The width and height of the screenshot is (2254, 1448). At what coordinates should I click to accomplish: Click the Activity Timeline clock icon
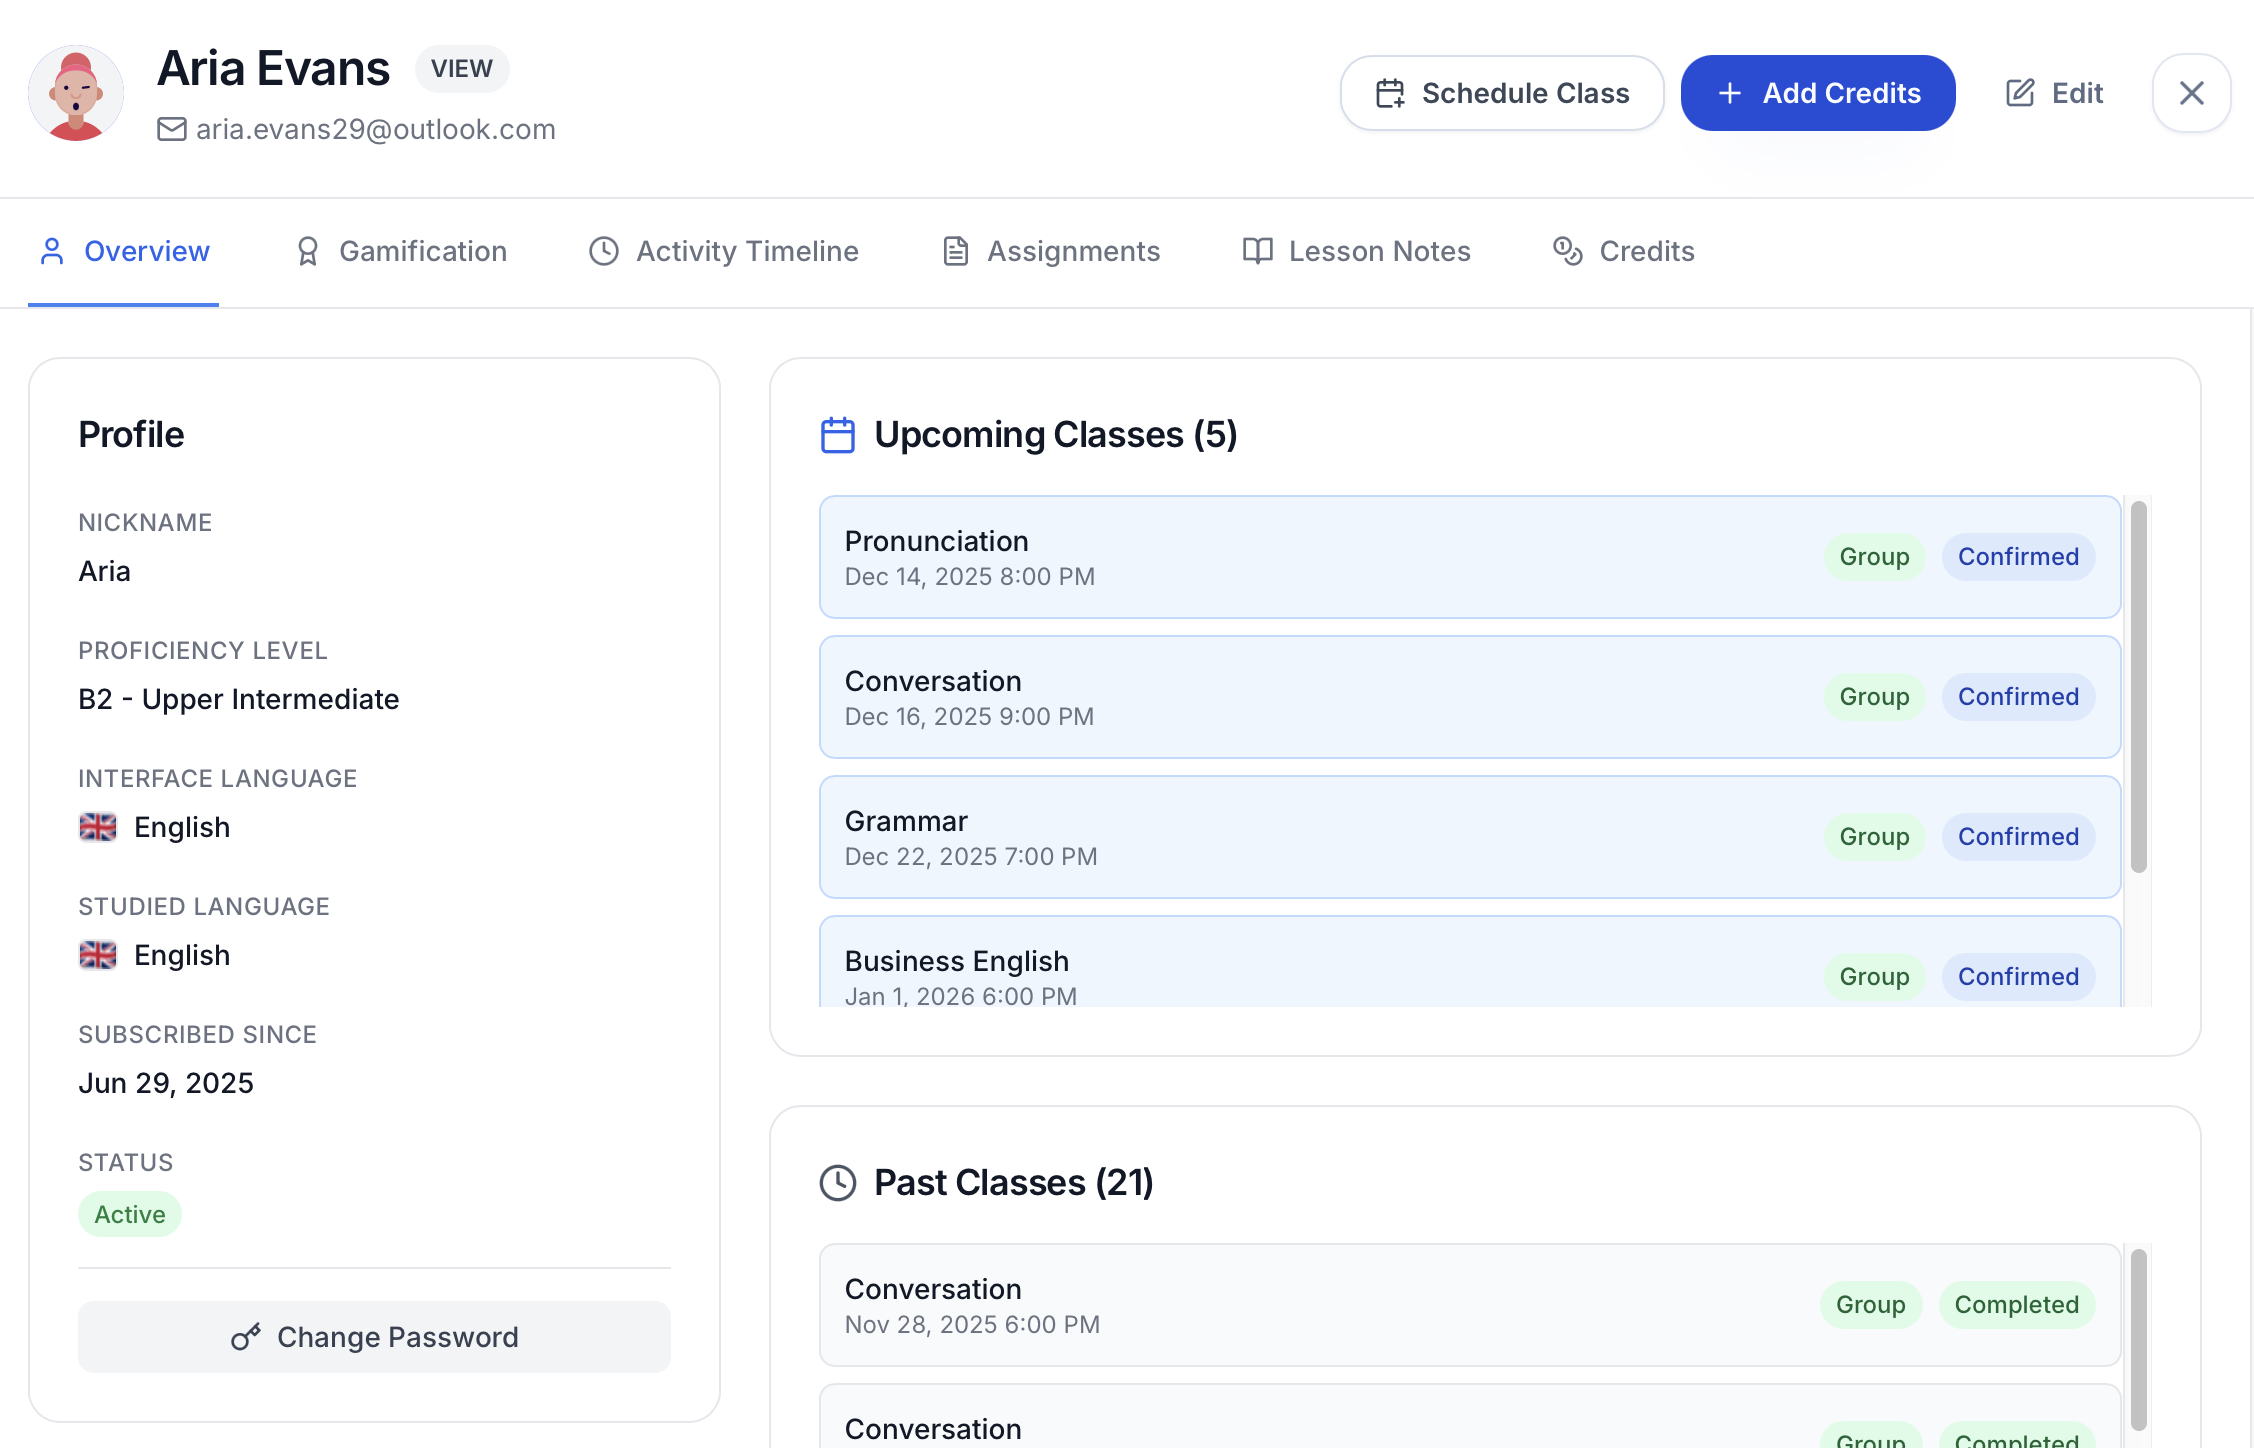tap(604, 251)
